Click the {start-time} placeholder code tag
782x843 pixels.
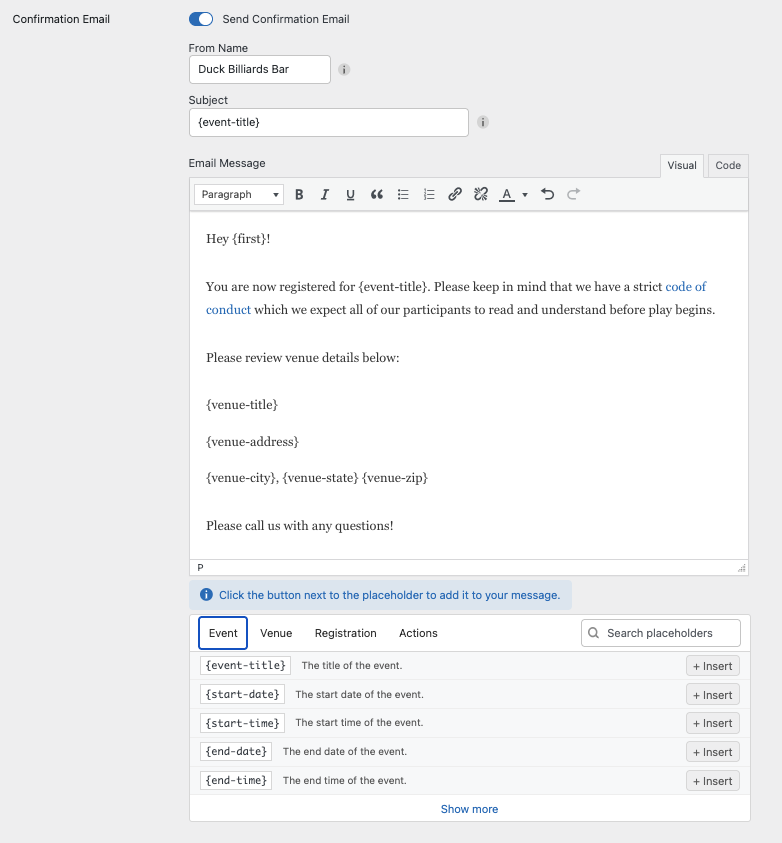[x=242, y=723]
